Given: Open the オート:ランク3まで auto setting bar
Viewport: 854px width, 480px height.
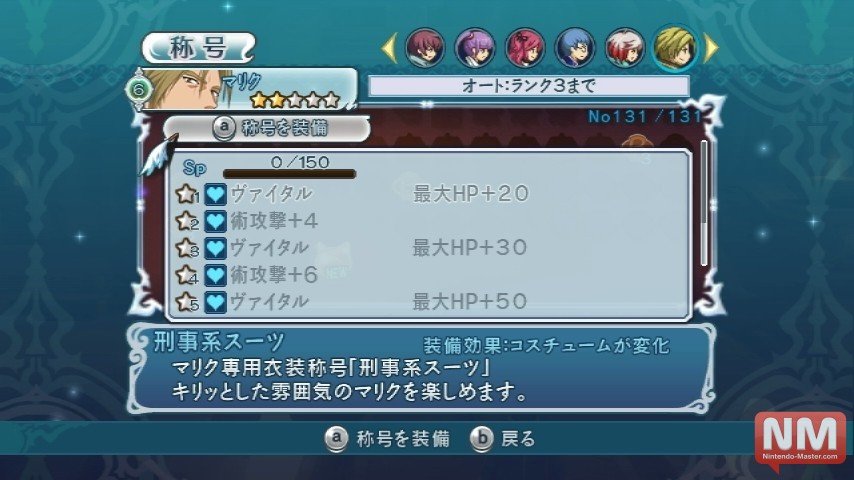Looking at the screenshot, I should tap(528, 86).
